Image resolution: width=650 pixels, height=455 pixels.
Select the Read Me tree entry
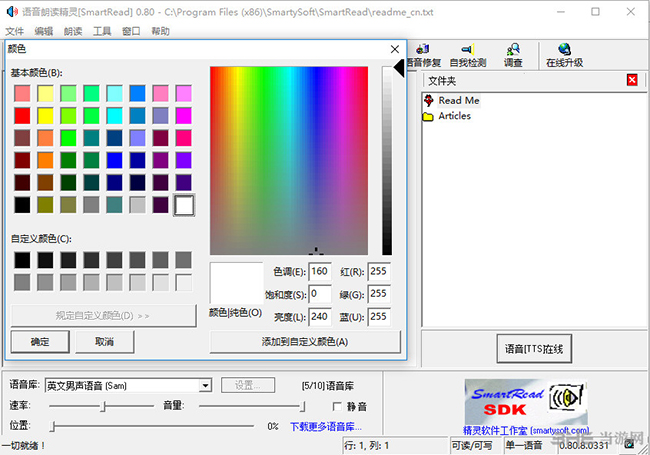tap(458, 100)
